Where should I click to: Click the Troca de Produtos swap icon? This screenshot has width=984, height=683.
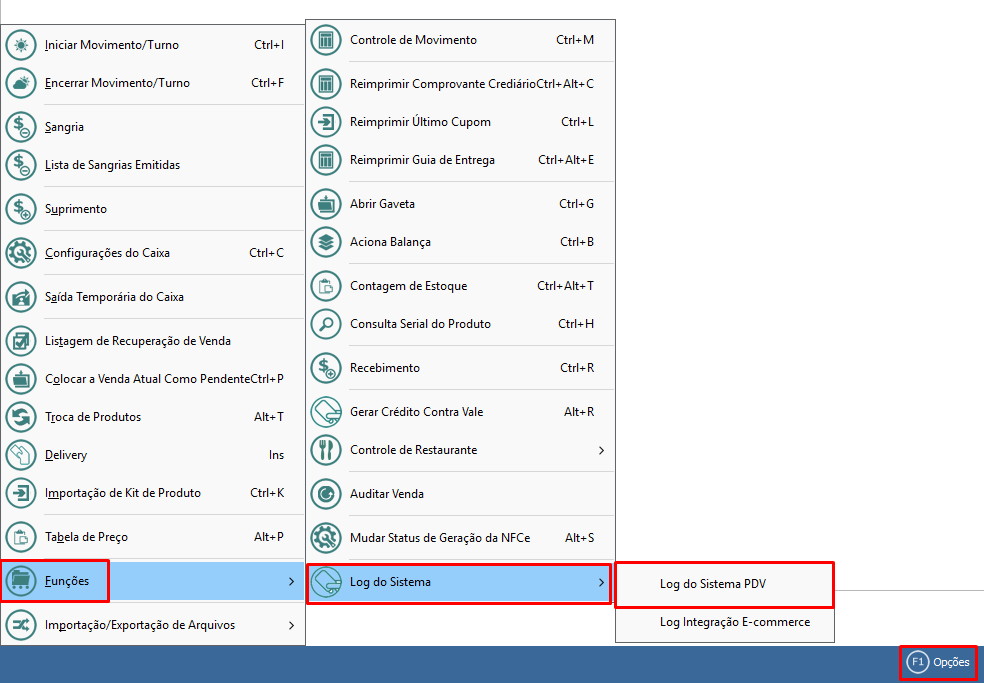point(21,417)
